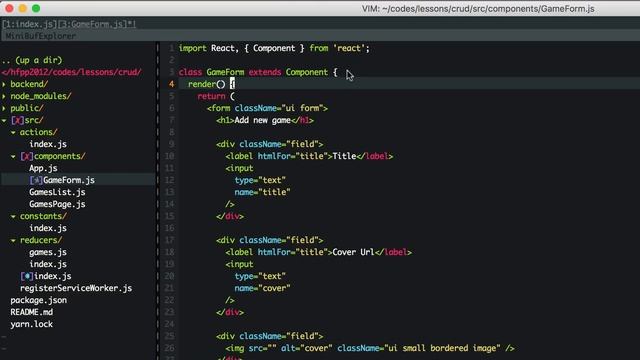This screenshot has width=640, height=360.
Task: Open index.js under actions/
Action: (x=48, y=144)
